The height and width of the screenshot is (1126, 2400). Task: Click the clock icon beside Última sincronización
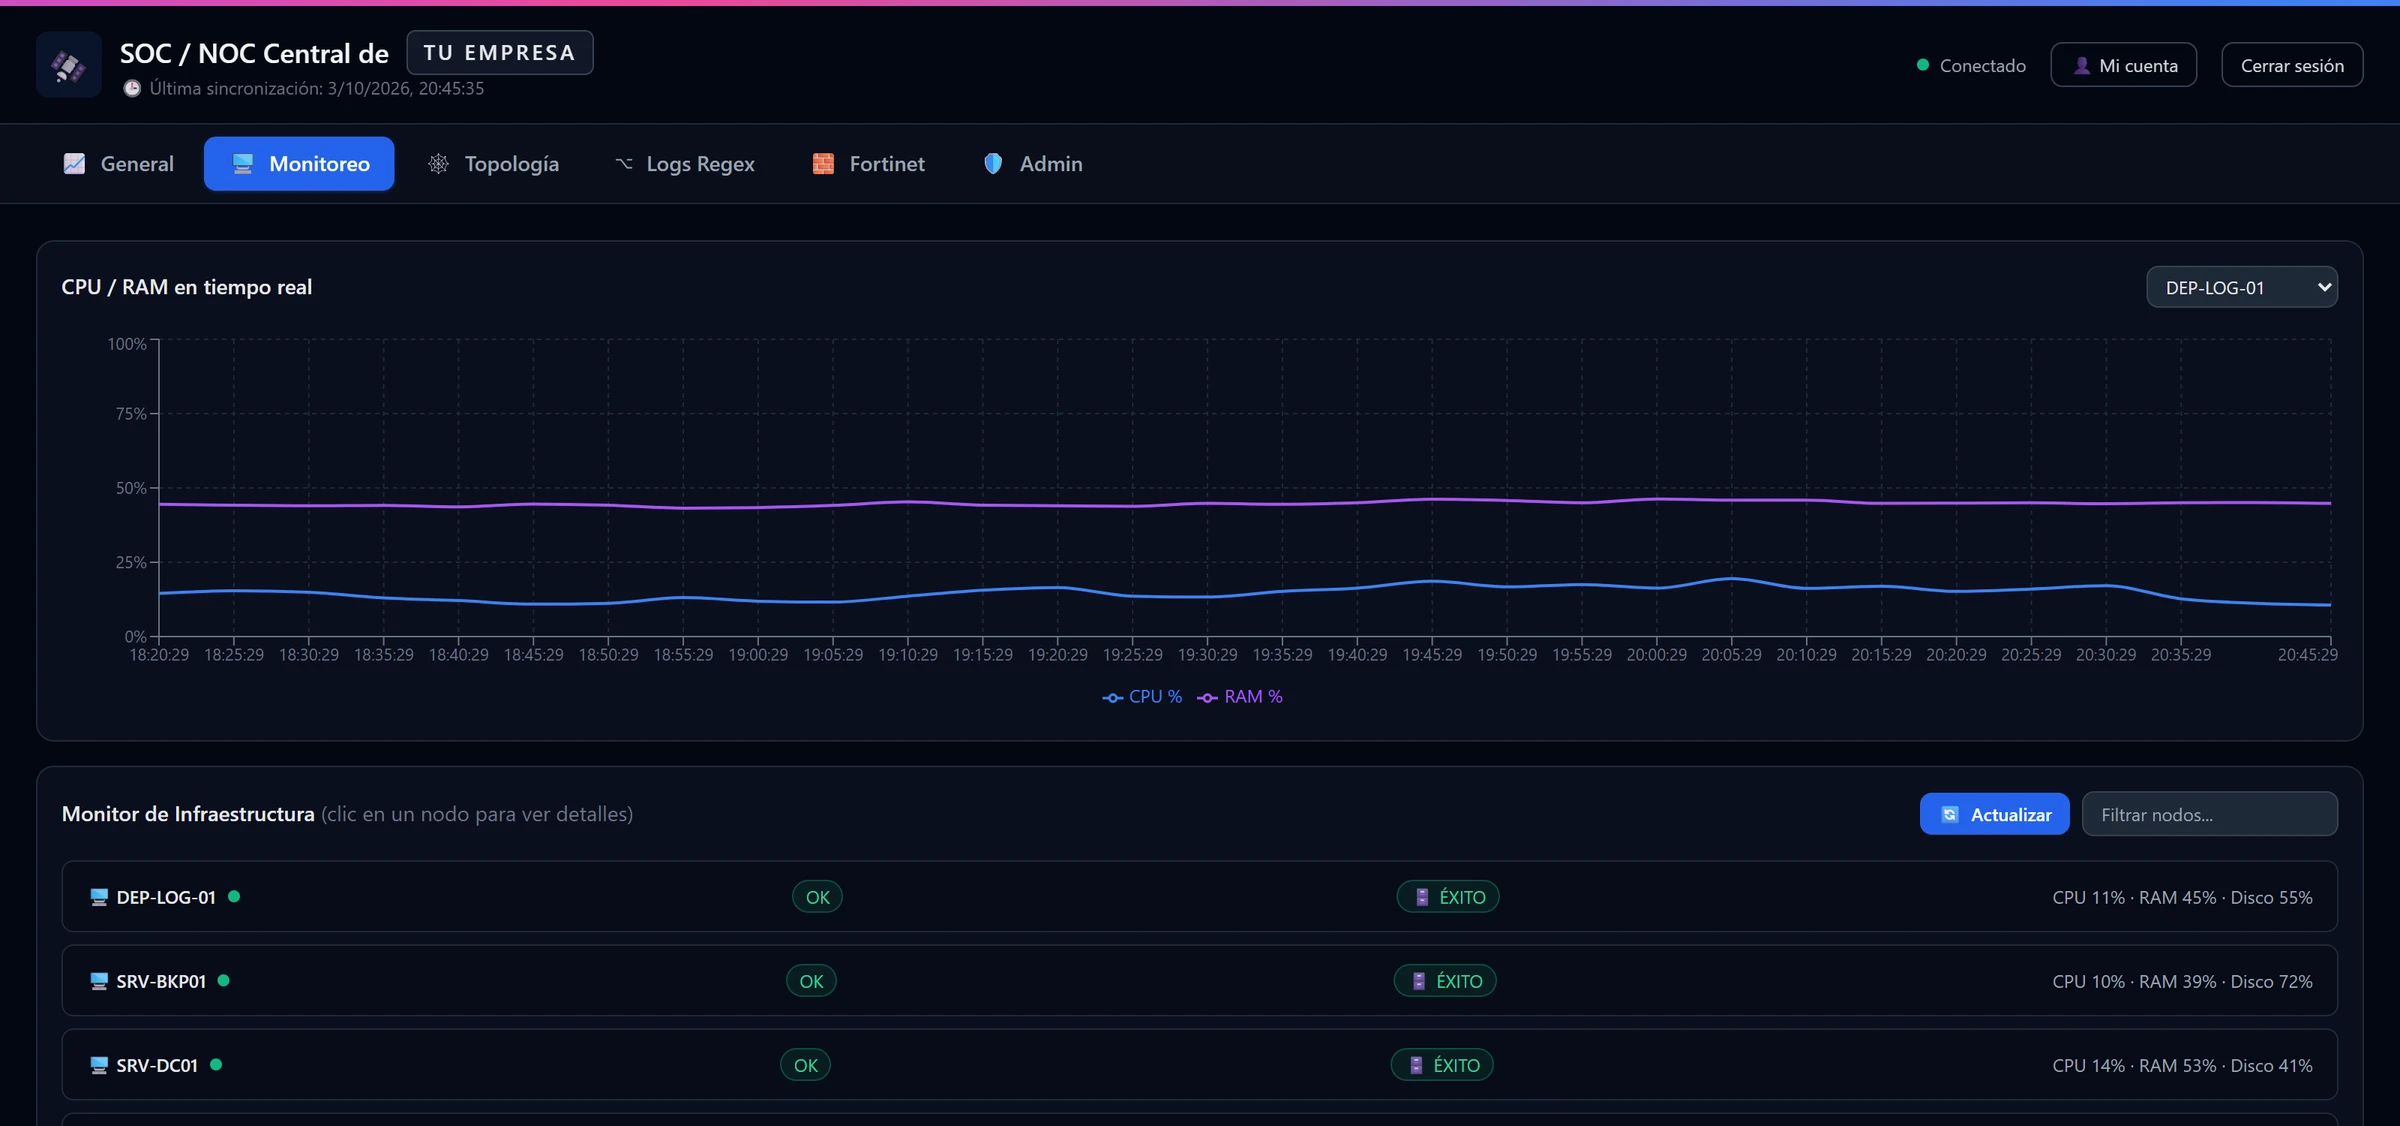[x=132, y=89]
